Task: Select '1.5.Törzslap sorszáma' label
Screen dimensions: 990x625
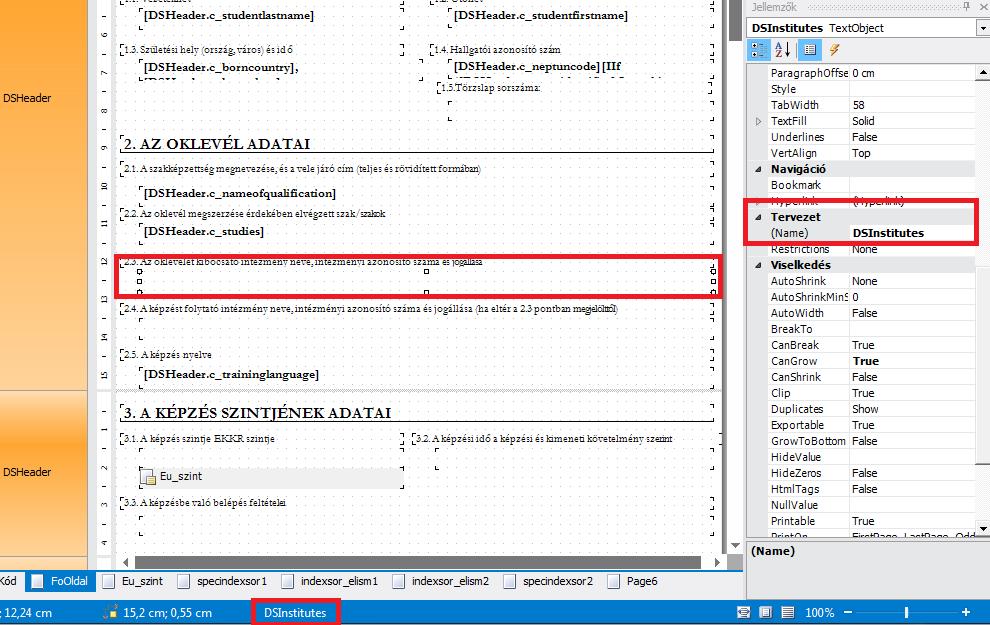Action: pos(491,88)
